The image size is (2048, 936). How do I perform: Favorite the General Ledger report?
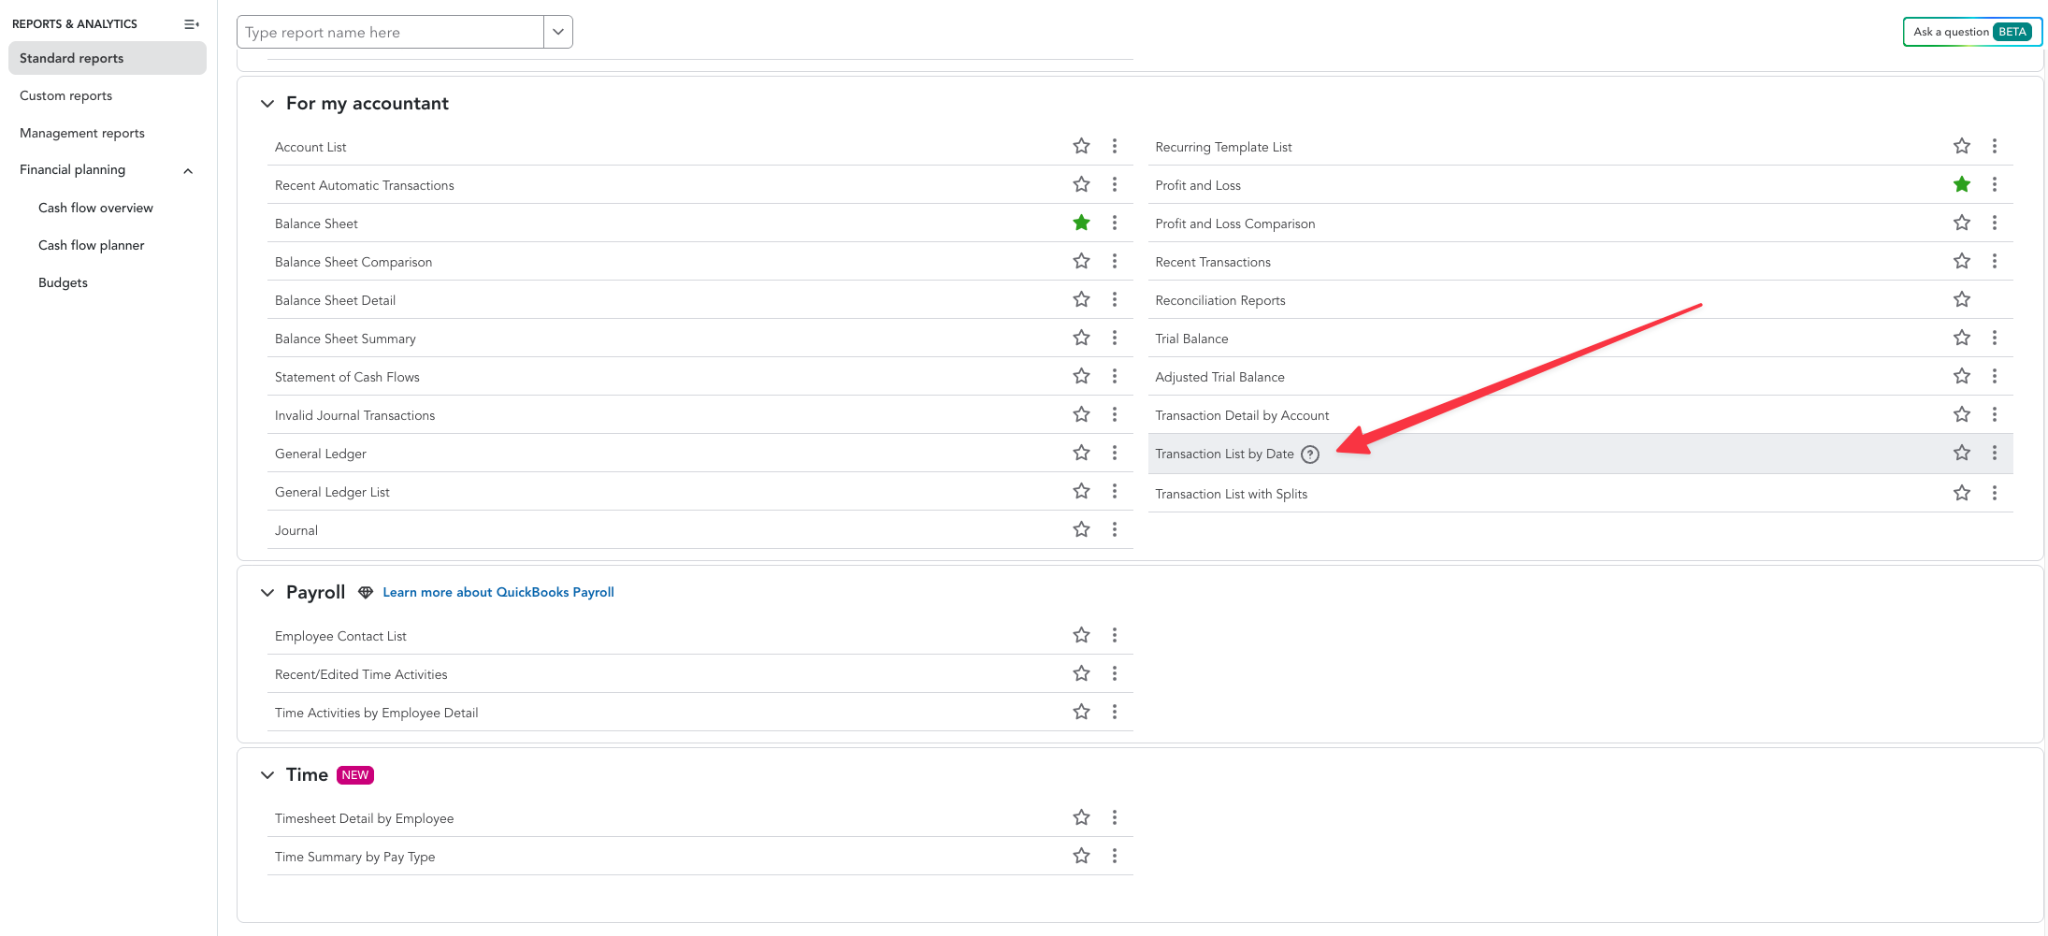coord(1081,453)
